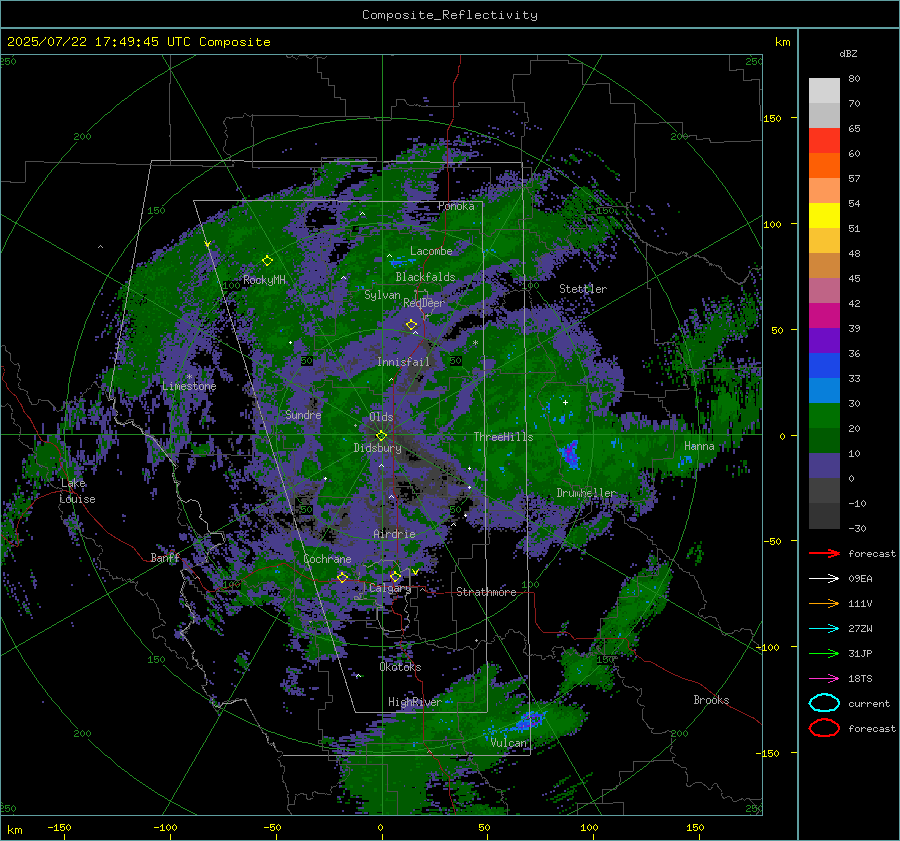
Task: Click the red forecast arrow in legend
Action: (x=824, y=553)
